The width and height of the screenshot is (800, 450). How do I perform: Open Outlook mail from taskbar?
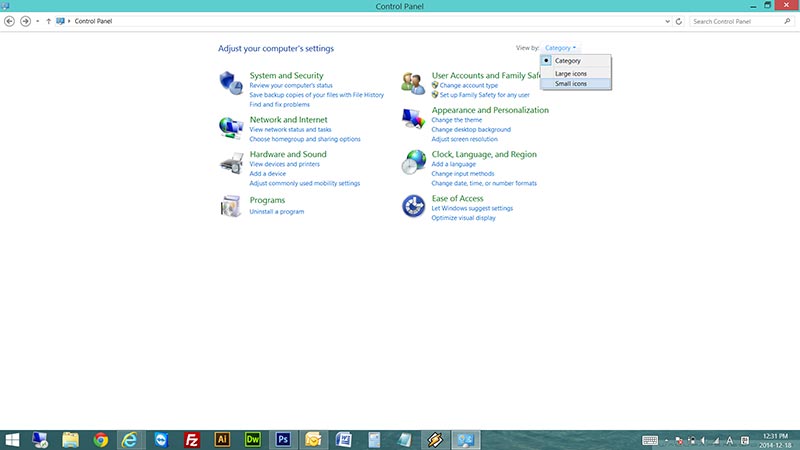[x=313, y=440]
